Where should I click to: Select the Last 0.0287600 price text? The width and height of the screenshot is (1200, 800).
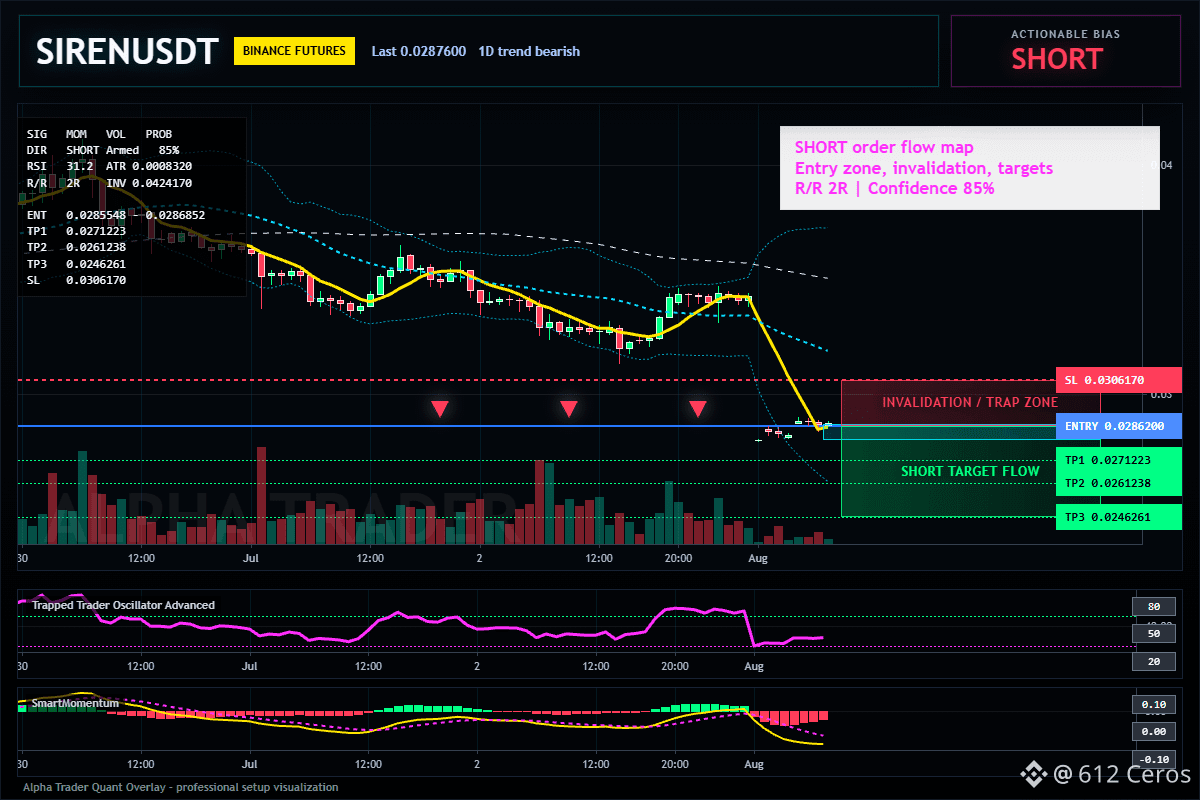tap(418, 51)
